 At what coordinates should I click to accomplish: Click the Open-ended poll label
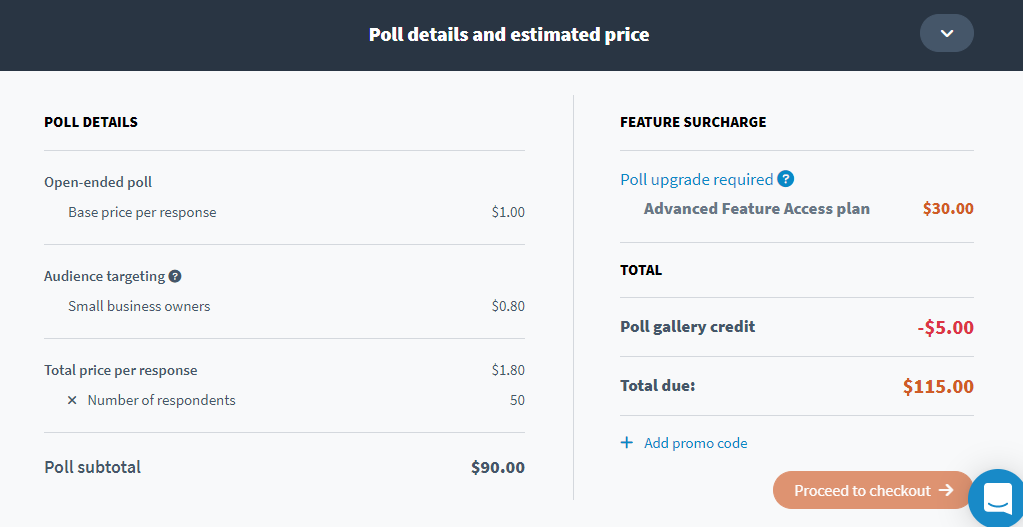98,182
